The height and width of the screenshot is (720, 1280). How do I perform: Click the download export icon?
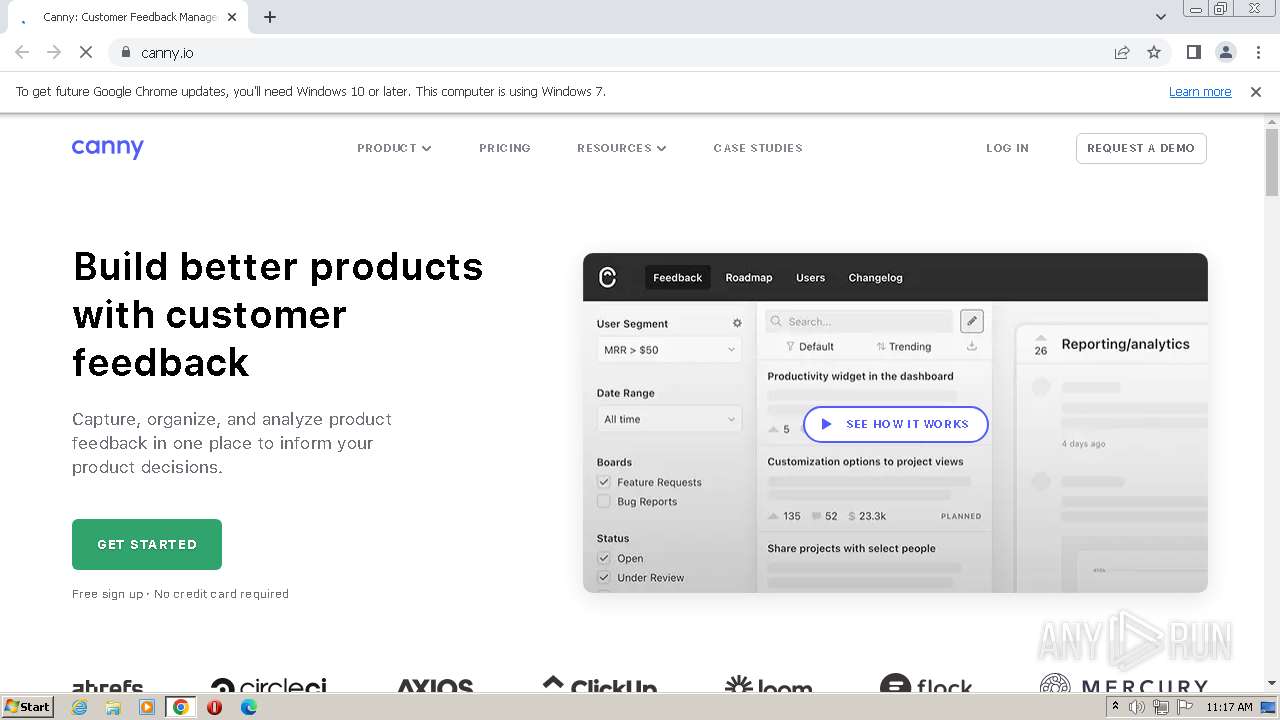[x=972, y=346]
